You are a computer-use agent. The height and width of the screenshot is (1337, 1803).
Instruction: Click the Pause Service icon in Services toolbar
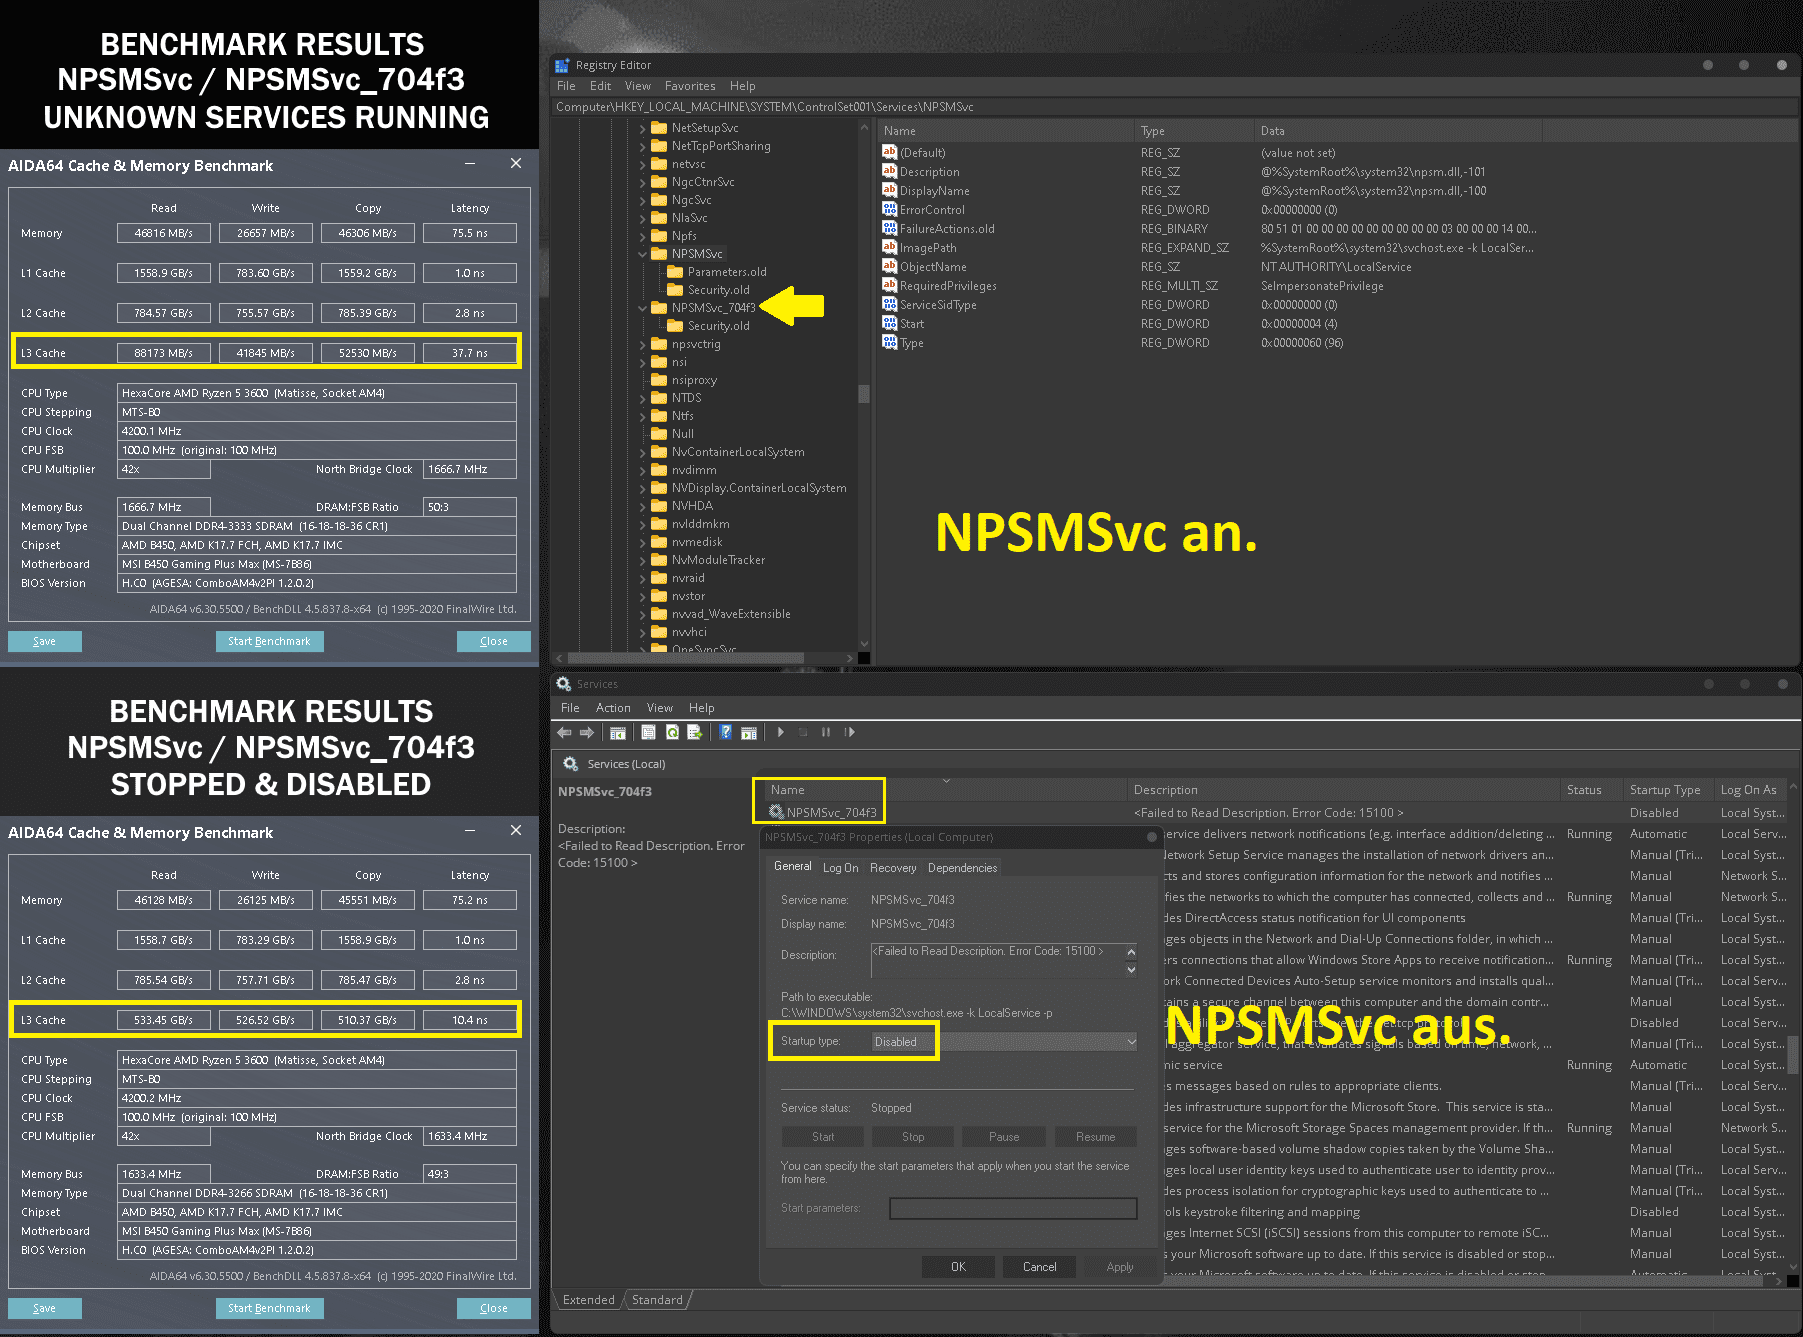pyautogui.click(x=826, y=733)
